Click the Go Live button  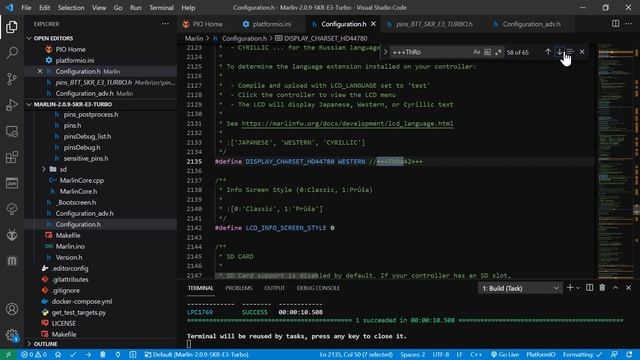(505, 354)
